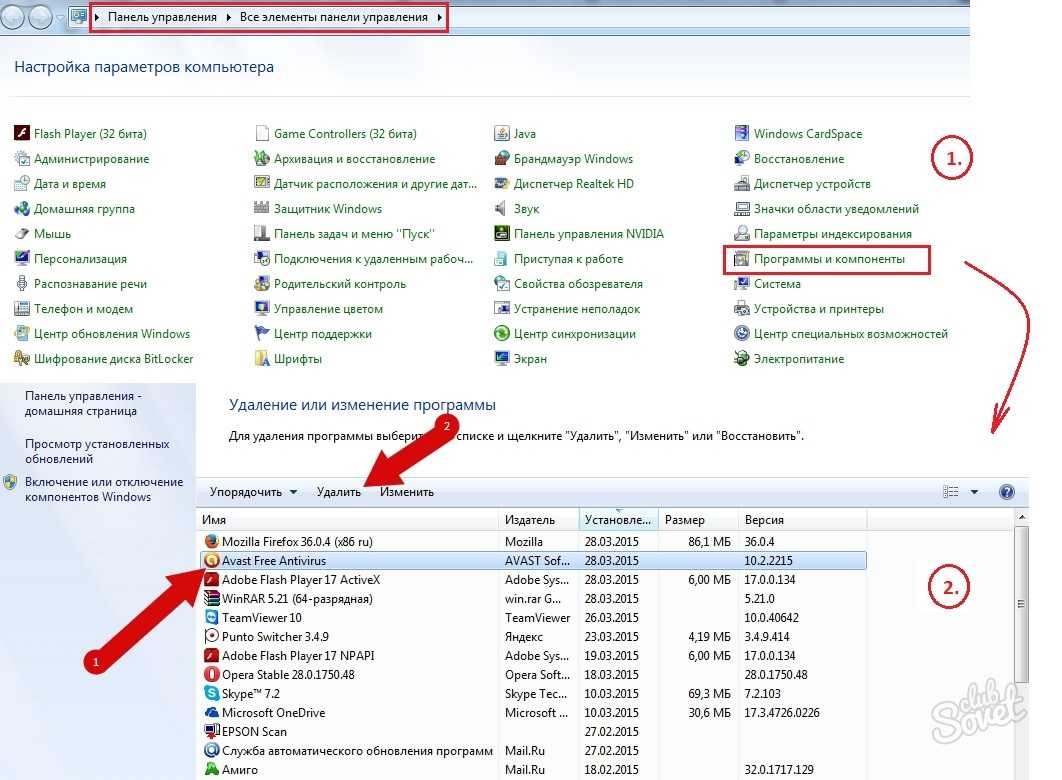Open Панель управления - домашняя страница link
This screenshot has width=1062, height=780.
tap(83, 404)
